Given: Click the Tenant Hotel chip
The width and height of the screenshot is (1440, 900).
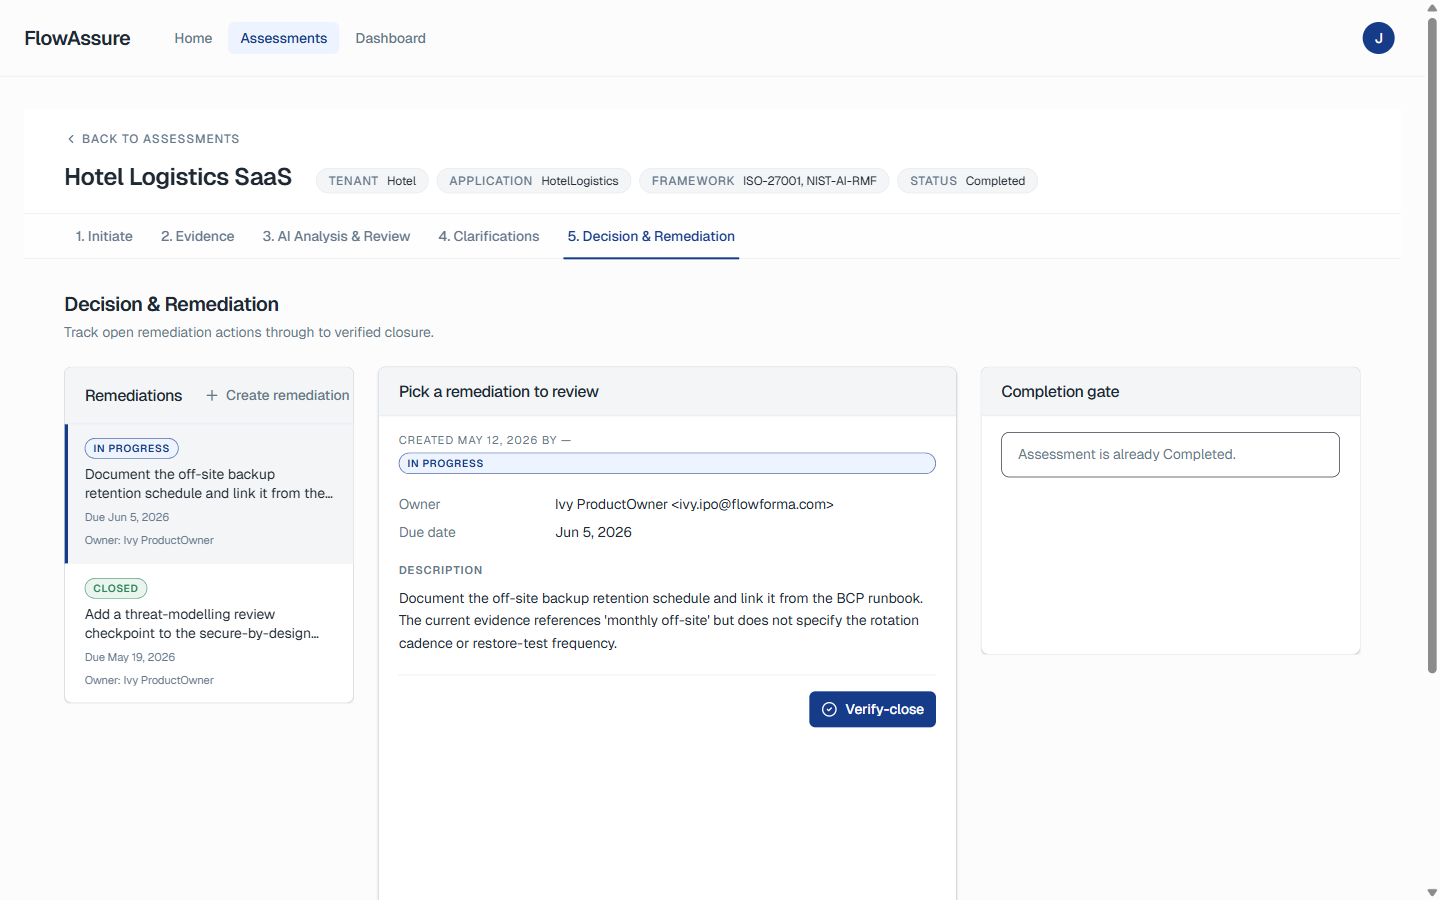Looking at the screenshot, I should pyautogui.click(x=372, y=181).
